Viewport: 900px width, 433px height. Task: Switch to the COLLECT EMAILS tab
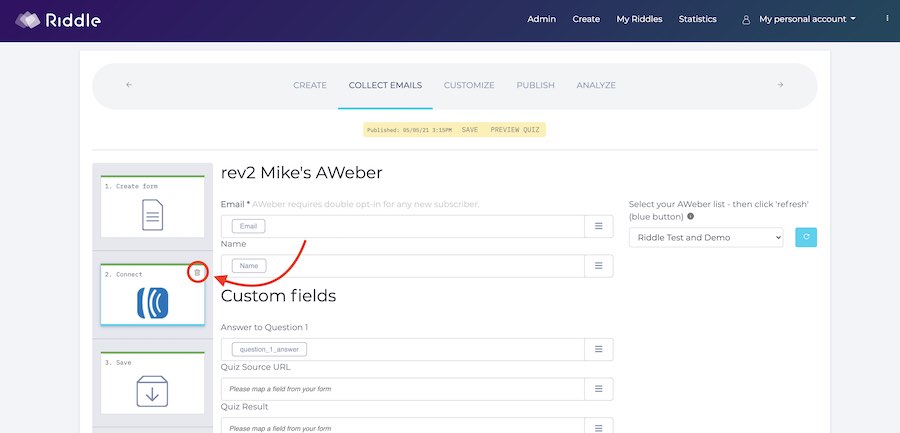tap(385, 85)
